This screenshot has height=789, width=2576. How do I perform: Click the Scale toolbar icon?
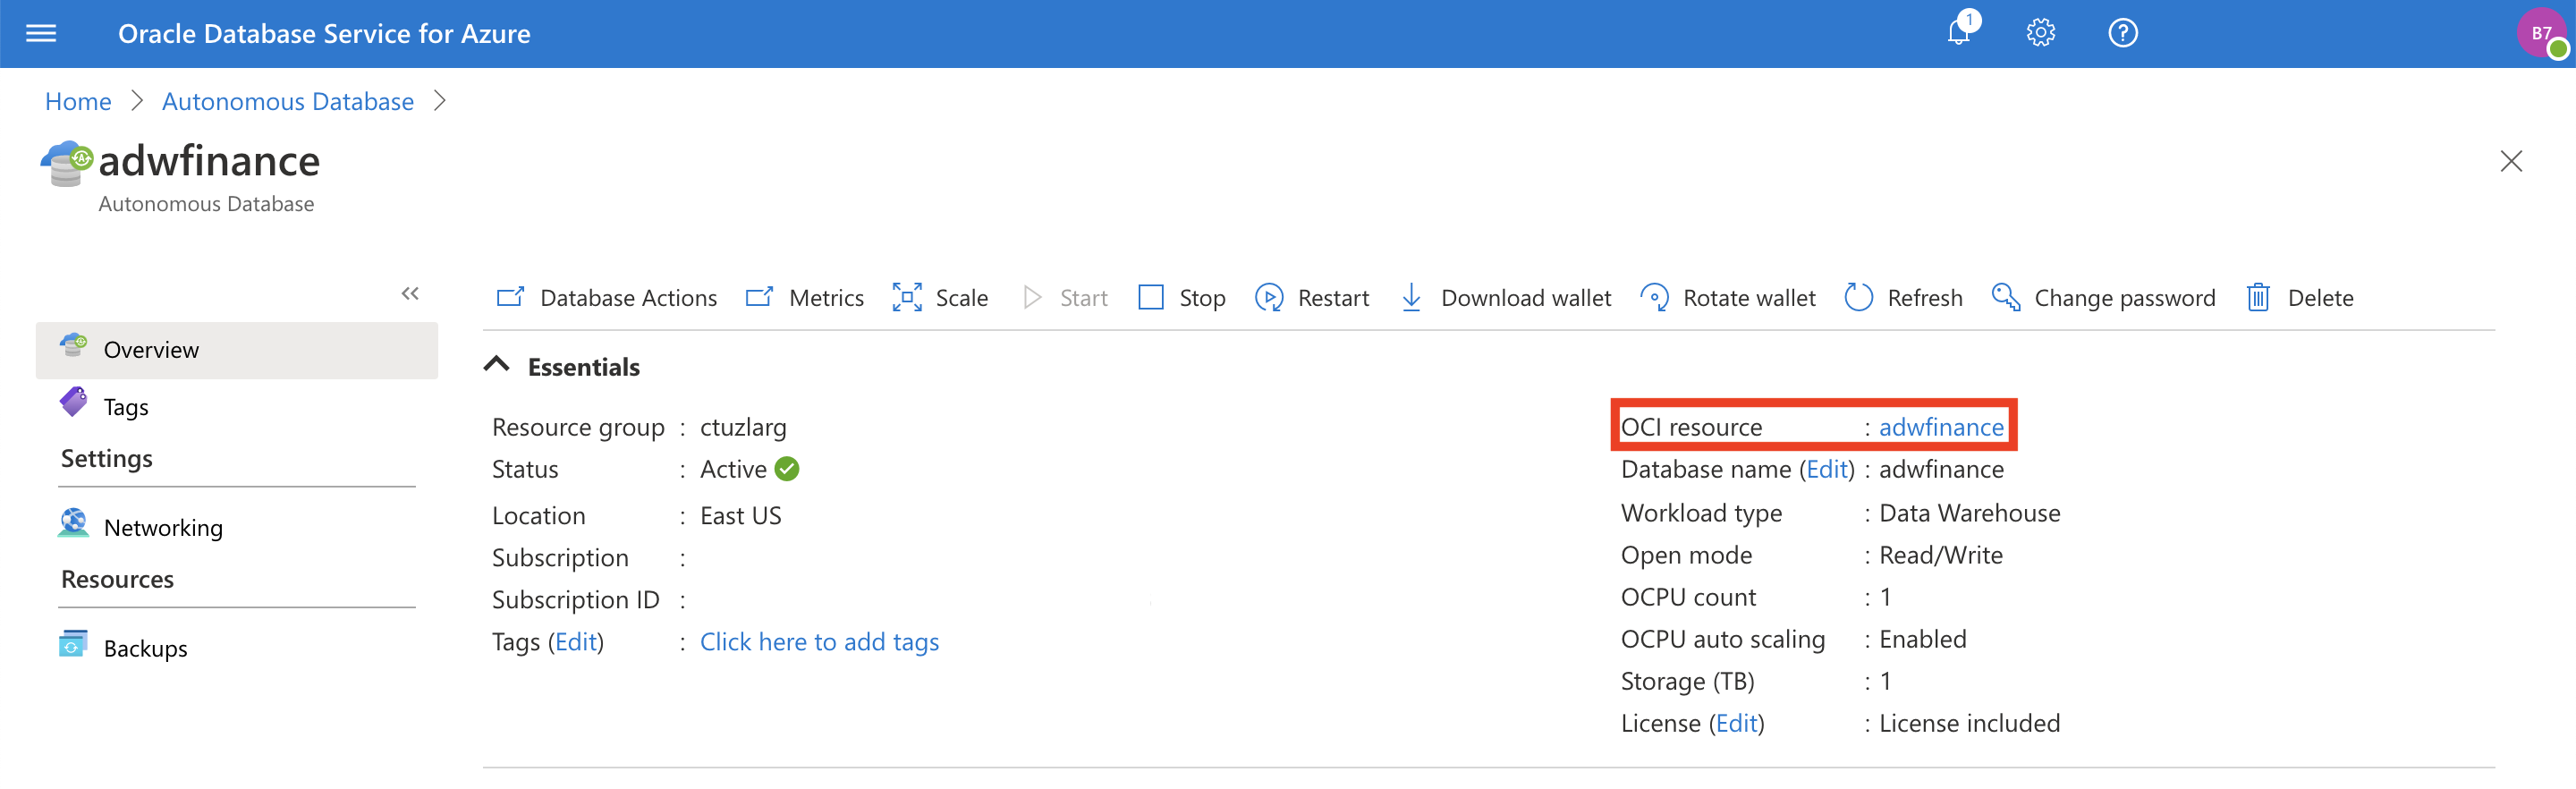tap(906, 298)
